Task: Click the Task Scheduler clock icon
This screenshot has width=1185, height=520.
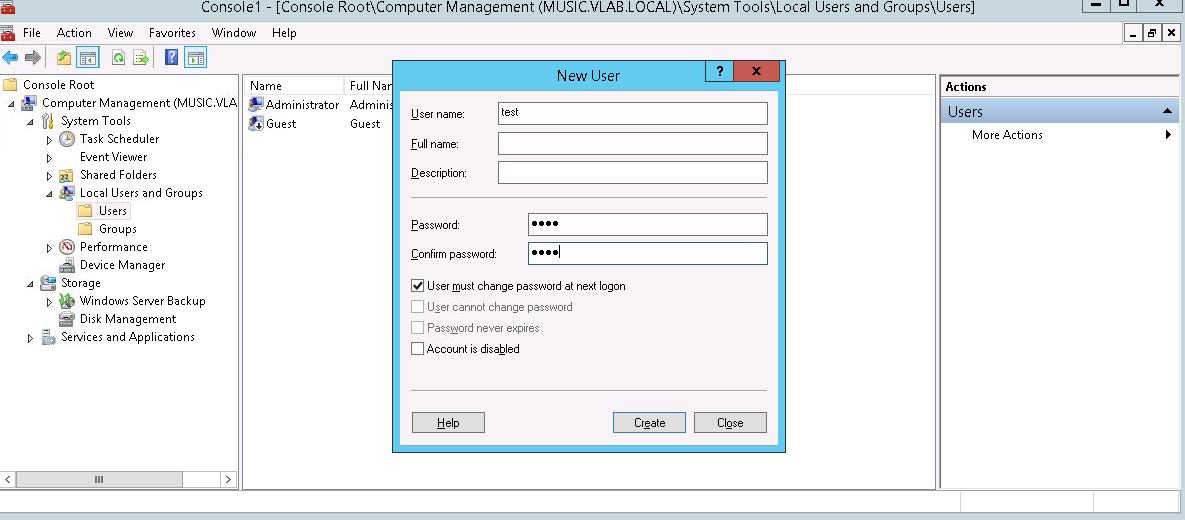Action: pyautogui.click(x=67, y=139)
